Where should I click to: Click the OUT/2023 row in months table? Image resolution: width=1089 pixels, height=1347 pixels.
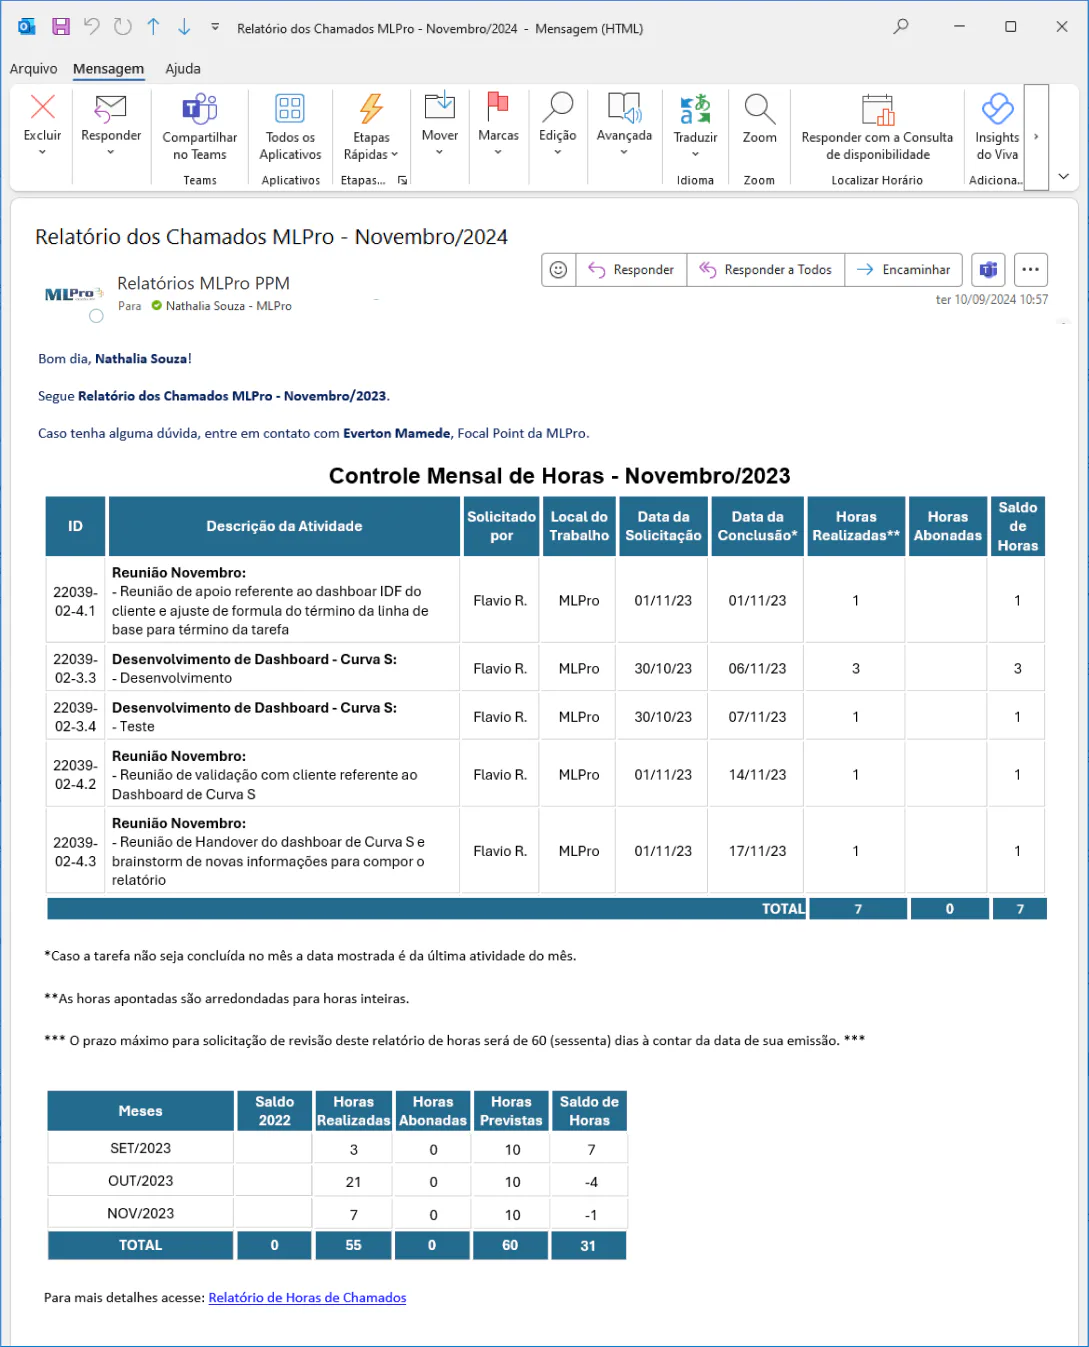337,1181
